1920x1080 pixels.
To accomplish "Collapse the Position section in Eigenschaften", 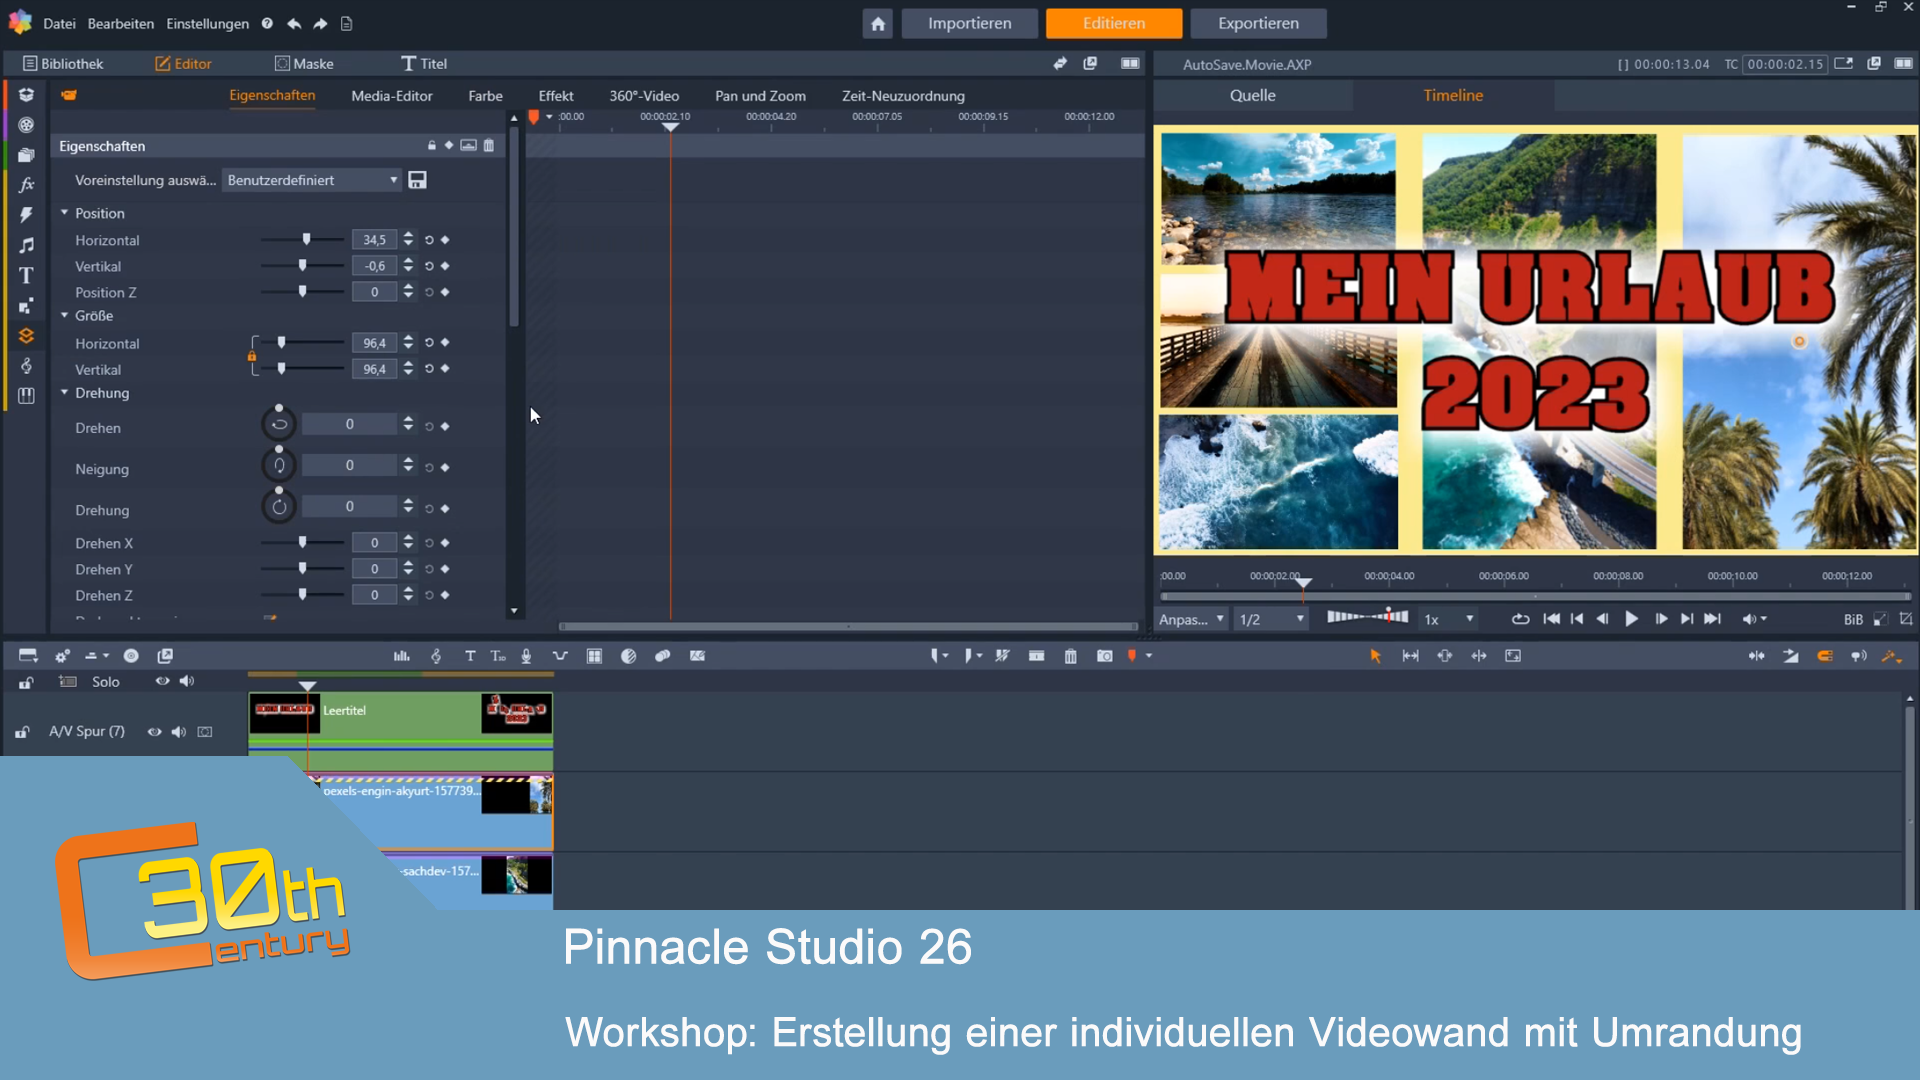I will tap(65, 213).
